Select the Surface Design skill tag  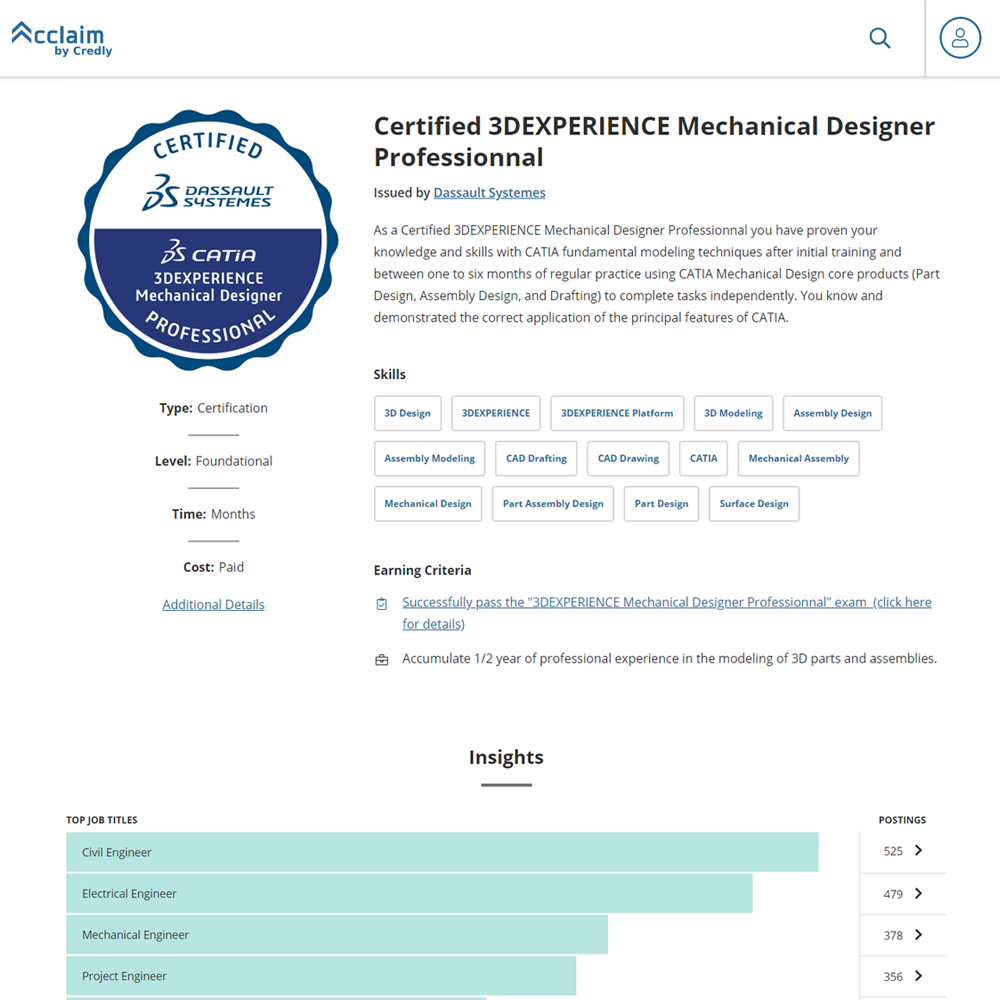[x=754, y=504]
